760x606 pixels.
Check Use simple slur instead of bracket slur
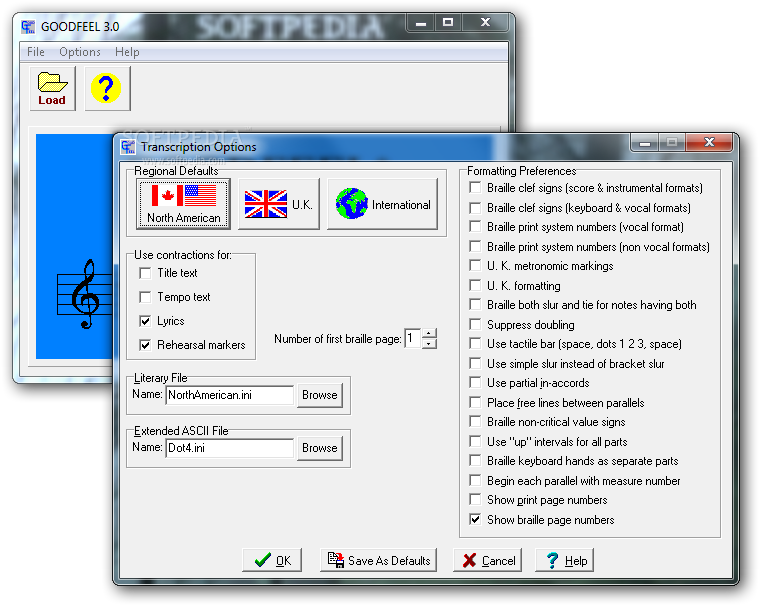pyautogui.click(x=475, y=364)
